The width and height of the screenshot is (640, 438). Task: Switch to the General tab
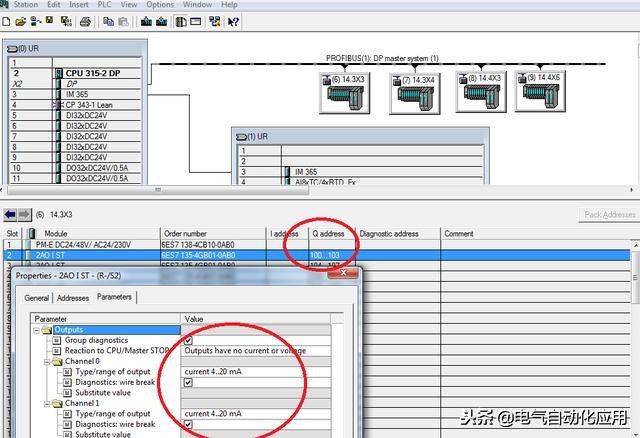tap(36, 298)
